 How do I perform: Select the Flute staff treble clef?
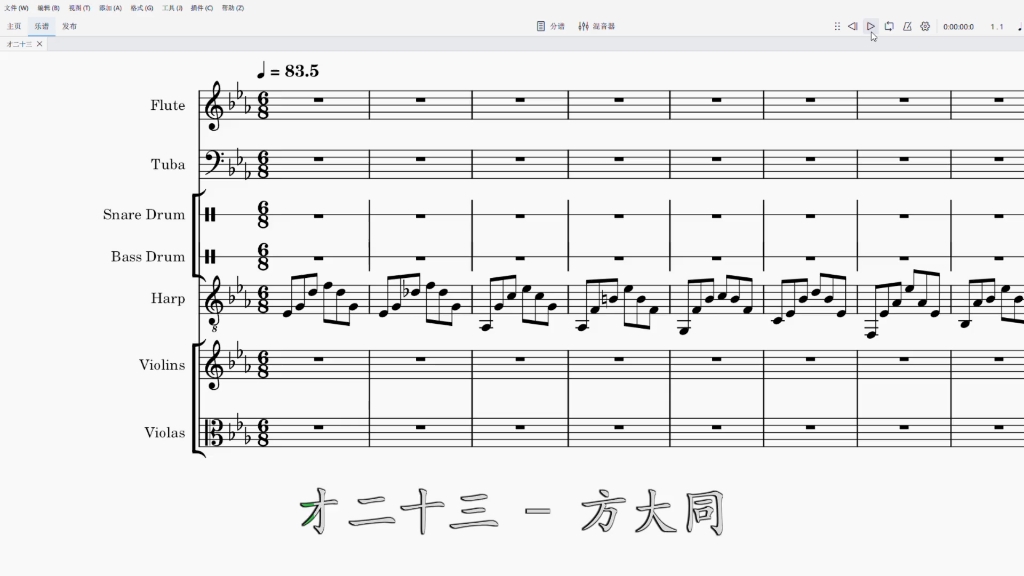[x=214, y=106]
